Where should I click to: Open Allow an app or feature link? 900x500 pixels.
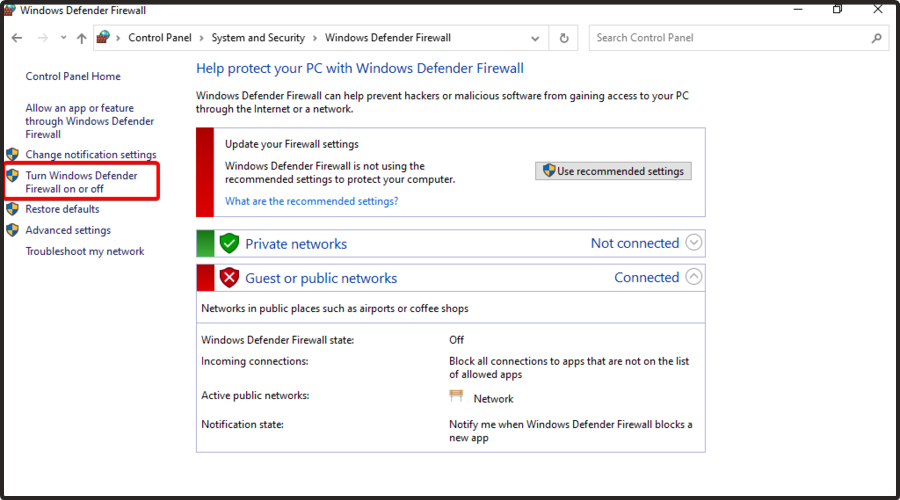pyautogui.click(x=90, y=121)
